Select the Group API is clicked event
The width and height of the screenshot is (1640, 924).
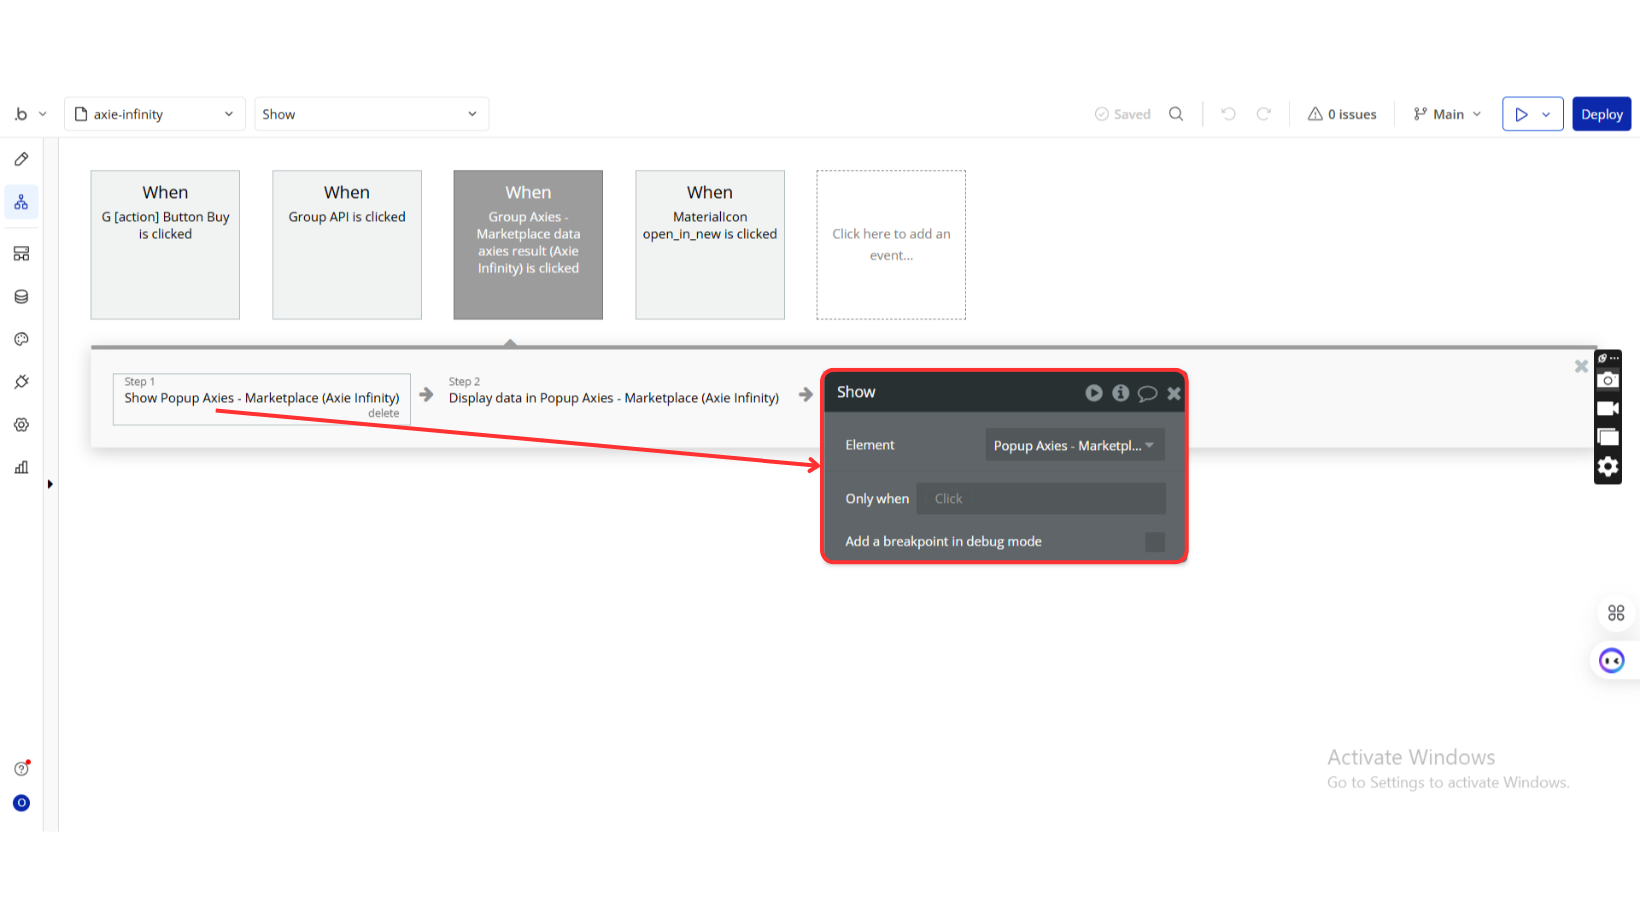347,245
